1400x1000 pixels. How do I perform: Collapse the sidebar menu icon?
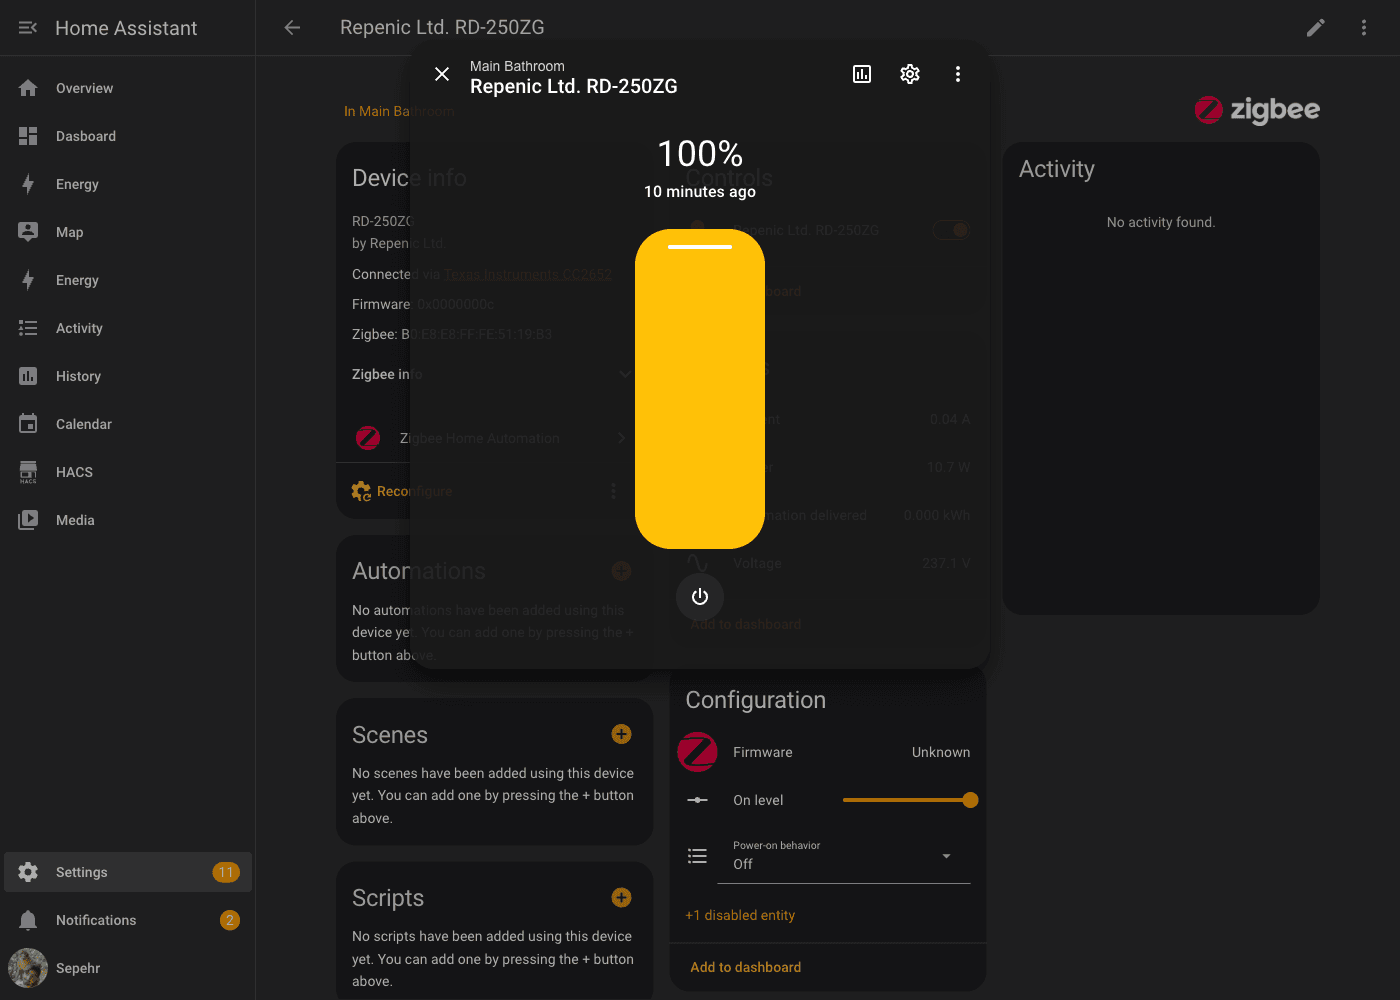point(28,28)
